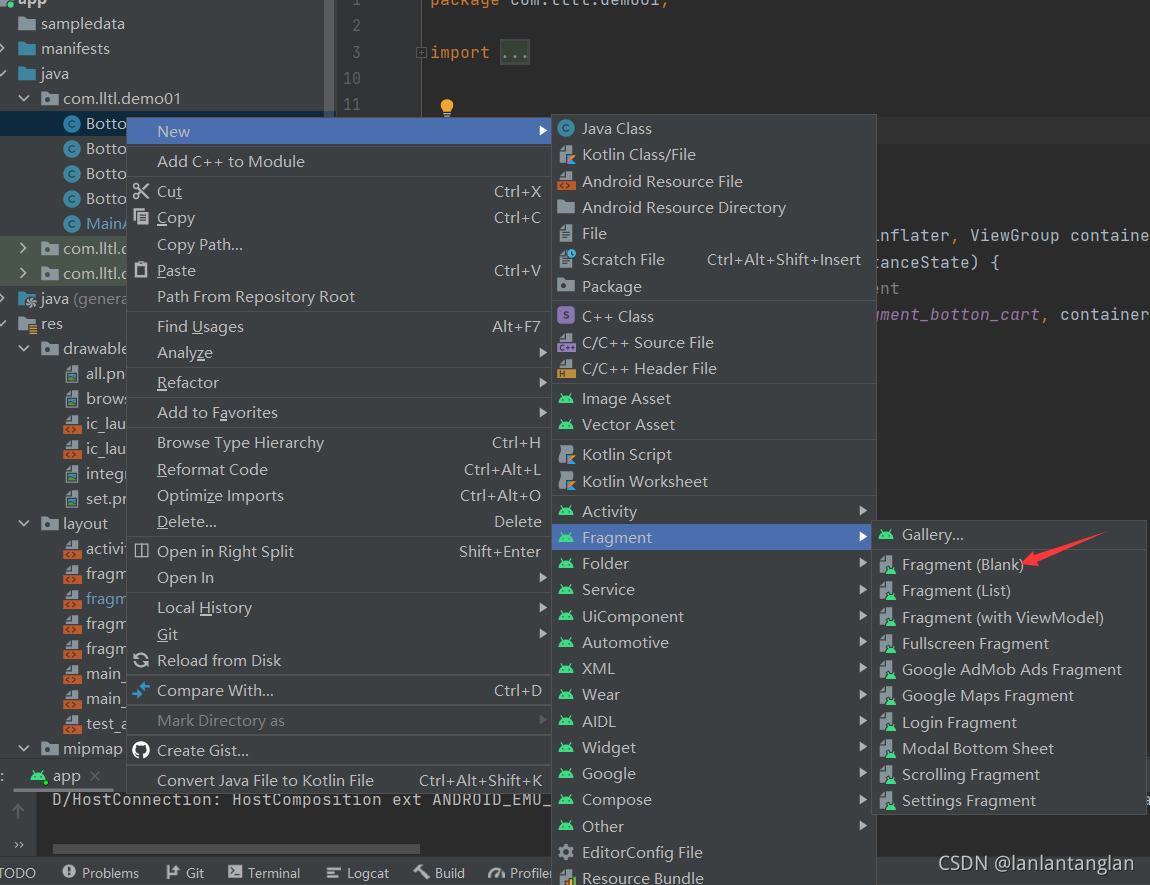
Task: Click the Paste clipboard icon
Action: [x=141, y=270]
